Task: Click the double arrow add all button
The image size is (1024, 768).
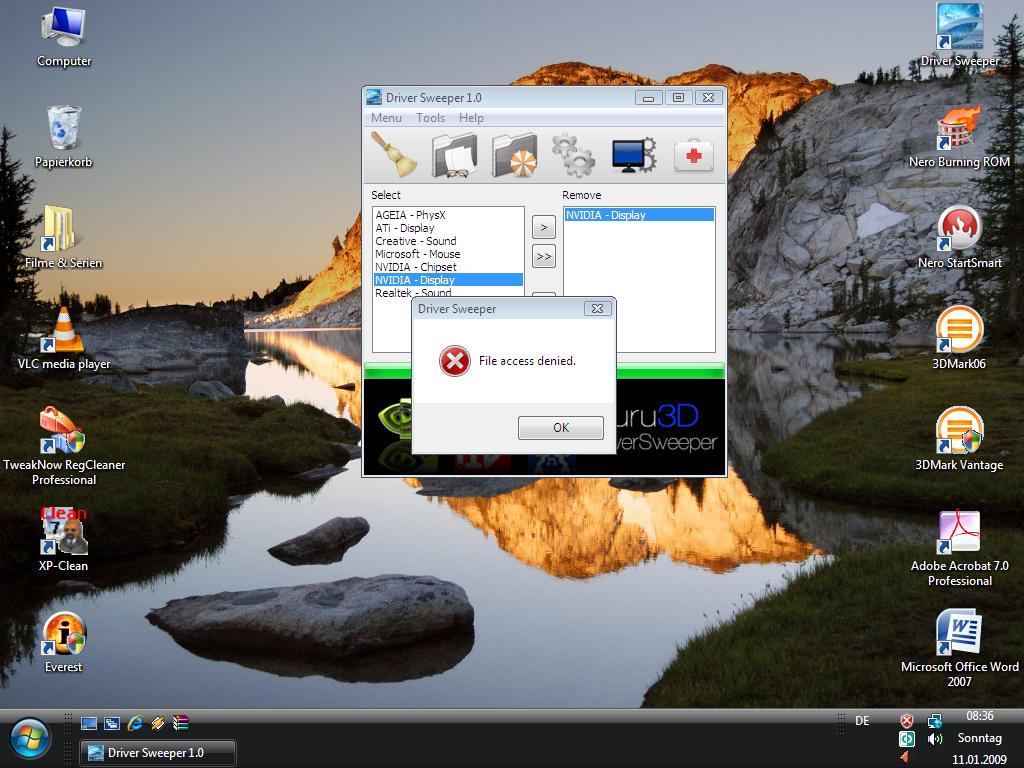Action: pyautogui.click(x=543, y=257)
